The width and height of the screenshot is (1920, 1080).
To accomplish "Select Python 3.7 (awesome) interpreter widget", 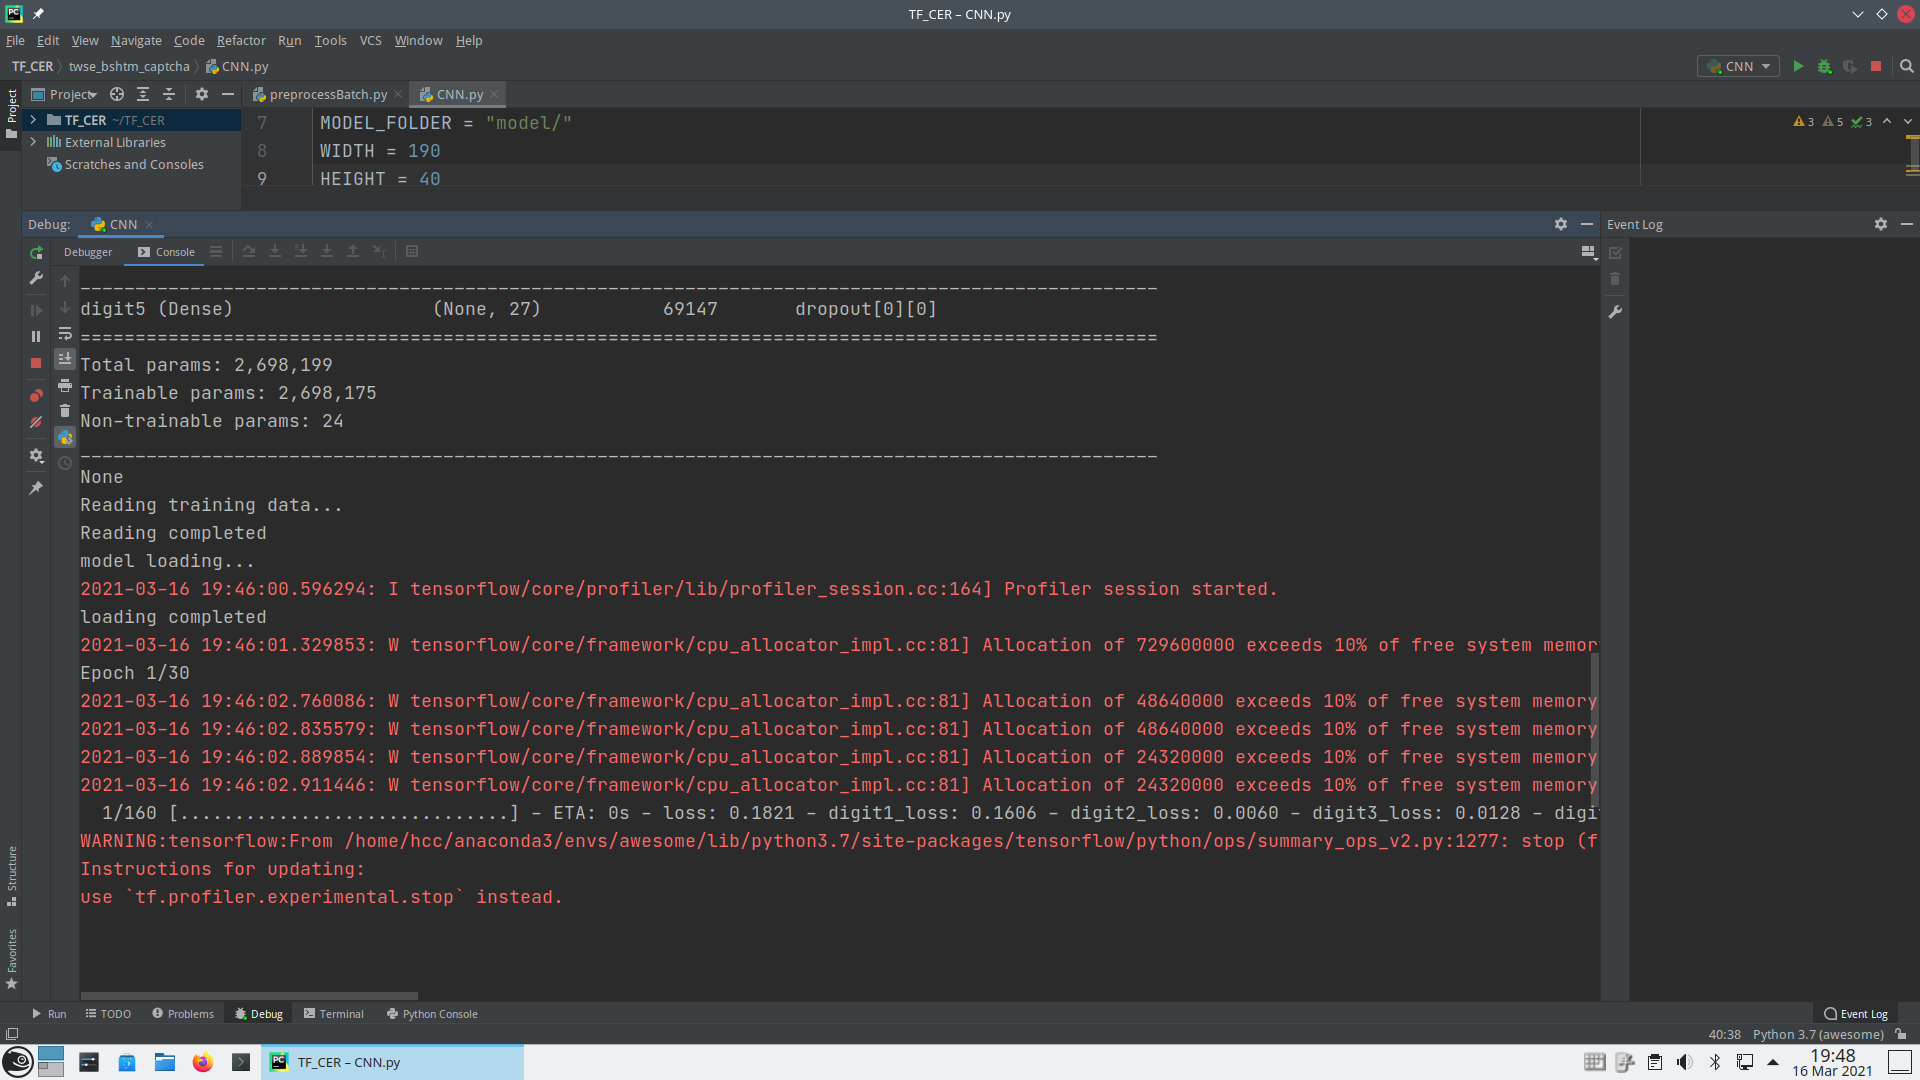I will [1818, 1034].
